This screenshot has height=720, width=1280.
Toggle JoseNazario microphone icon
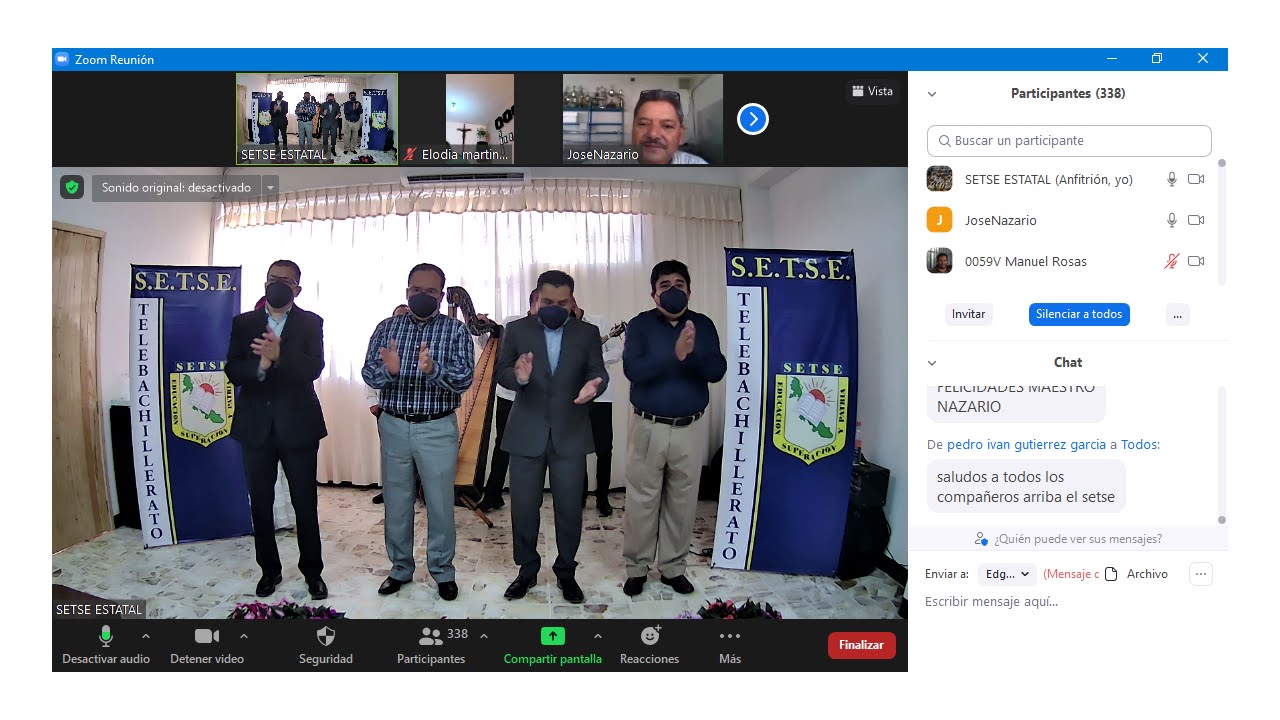(x=1172, y=220)
